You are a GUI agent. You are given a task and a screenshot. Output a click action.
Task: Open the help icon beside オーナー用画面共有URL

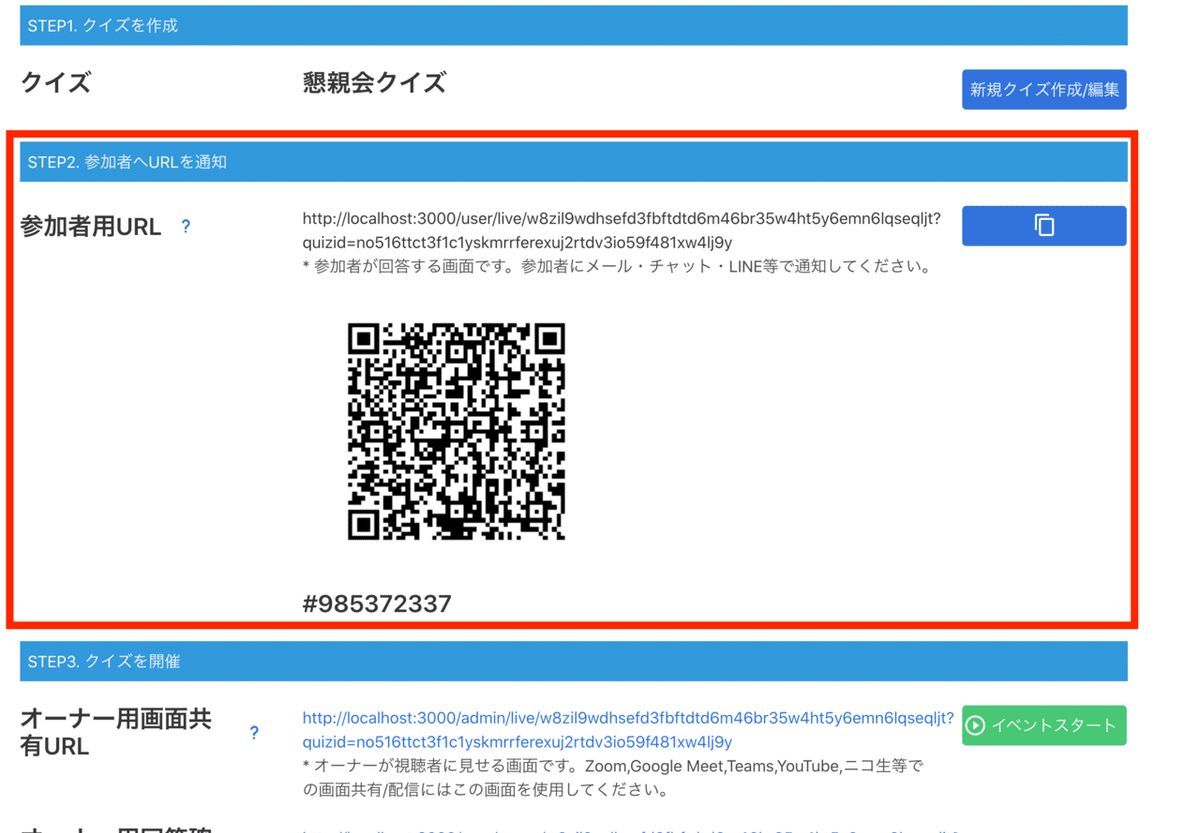(x=255, y=732)
